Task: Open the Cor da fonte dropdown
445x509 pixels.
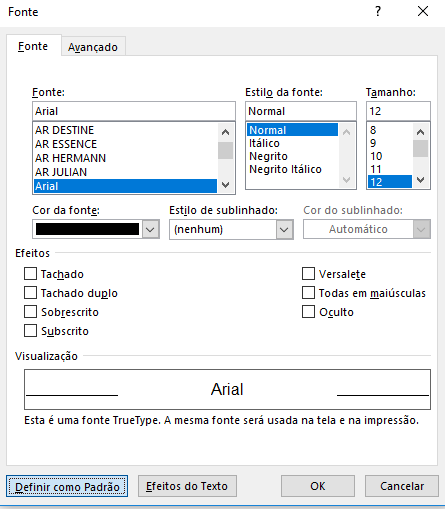Action: point(150,229)
